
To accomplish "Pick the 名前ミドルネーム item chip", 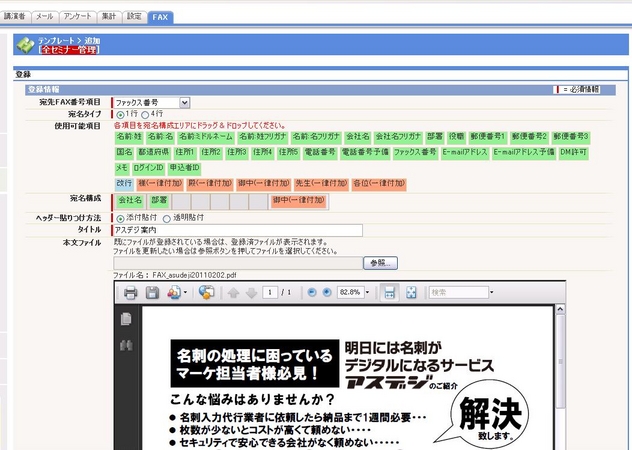I will [x=206, y=137].
